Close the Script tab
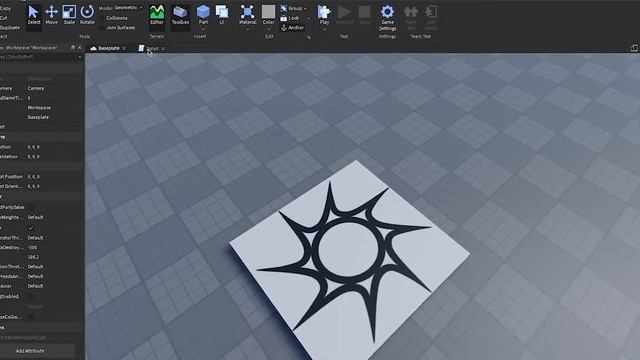The image size is (640, 360). tap(163, 49)
